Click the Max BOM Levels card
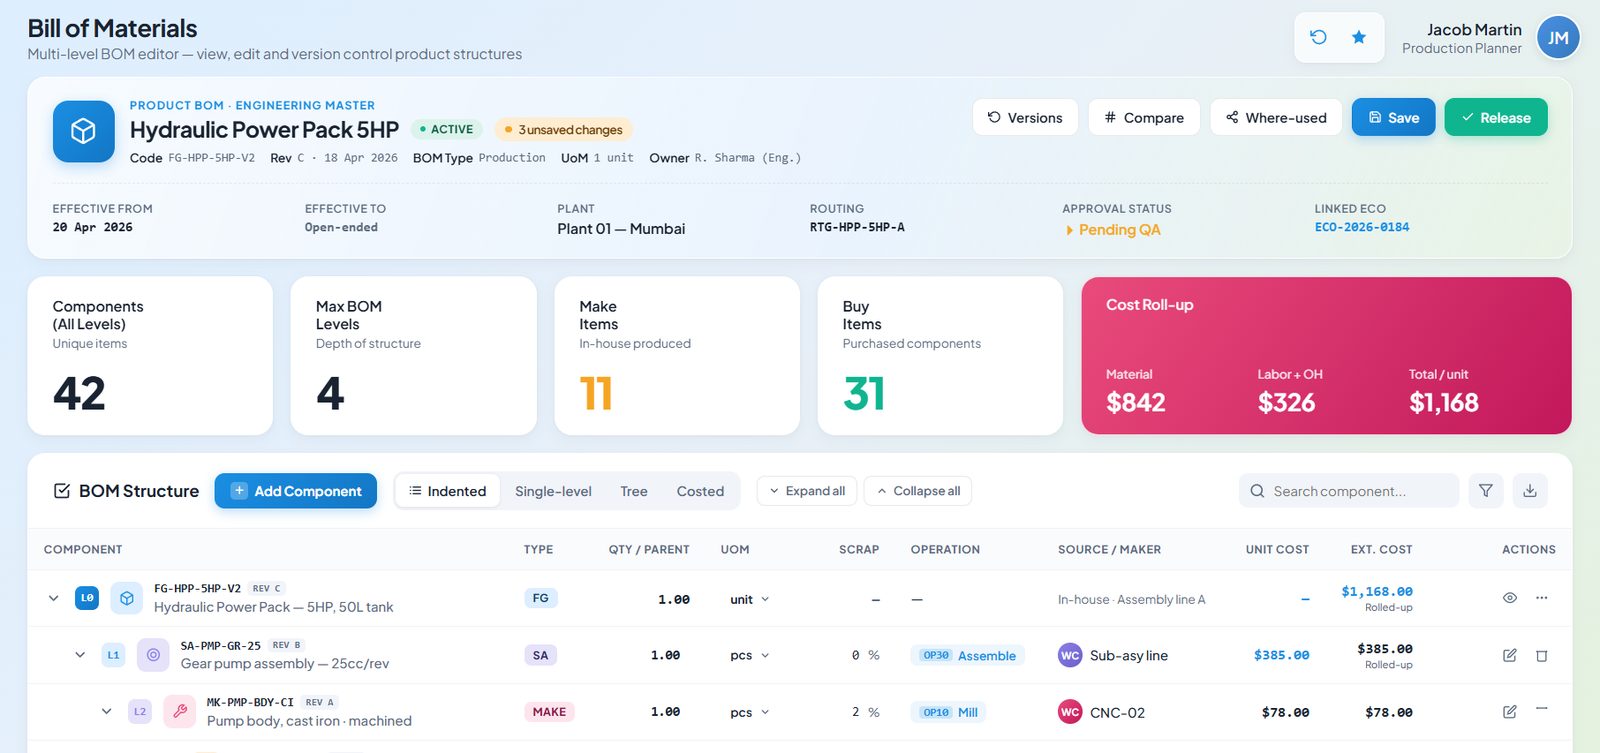Viewport: 1600px width, 753px height. (414, 356)
